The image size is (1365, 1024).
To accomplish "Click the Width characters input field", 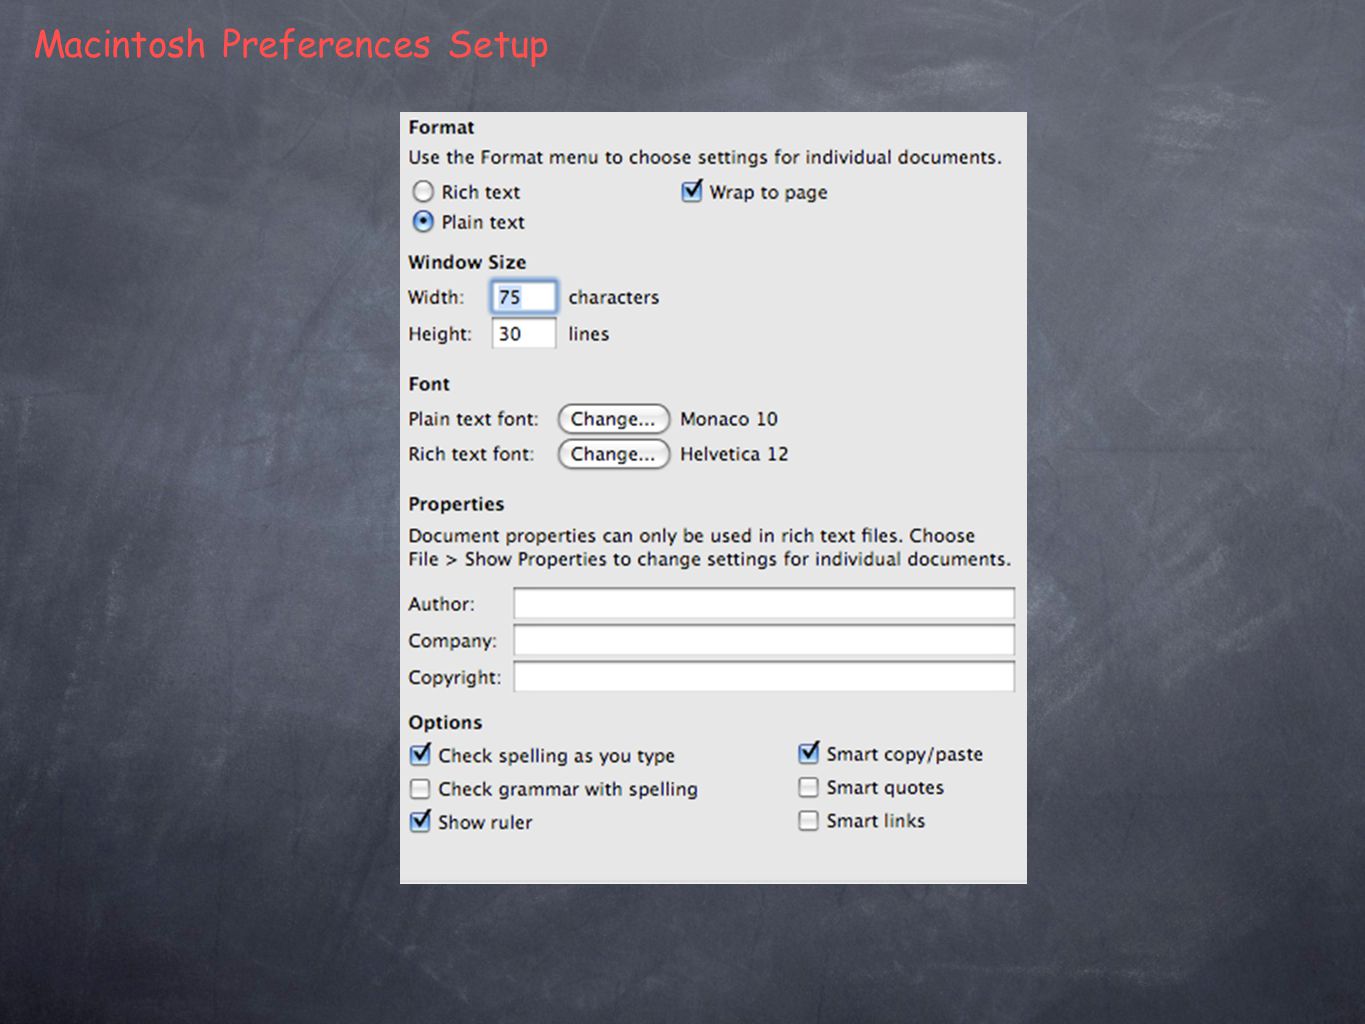I will 523,297.
